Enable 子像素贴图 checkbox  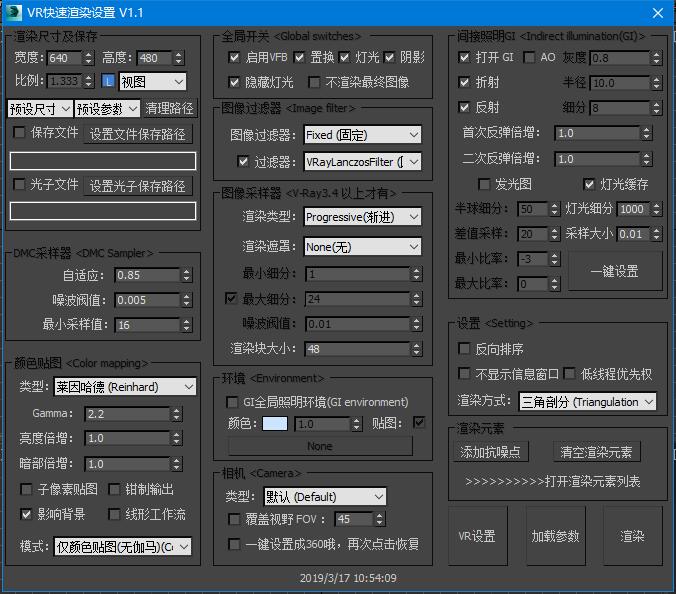(26, 489)
